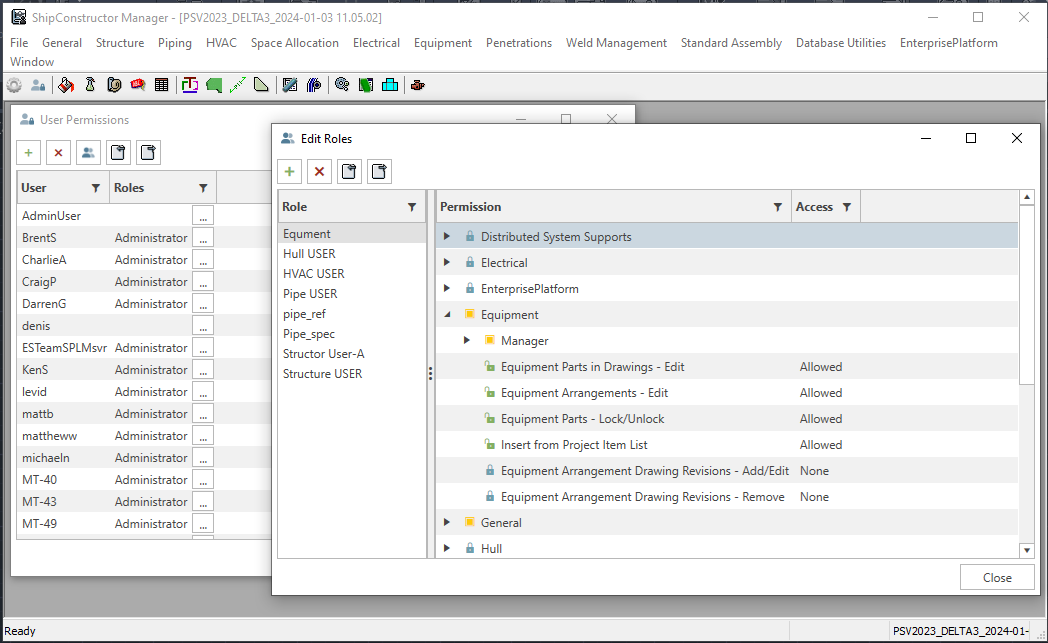Click the first clipboard icon in User Permissions toolbar
1048x643 pixels.
pos(118,152)
